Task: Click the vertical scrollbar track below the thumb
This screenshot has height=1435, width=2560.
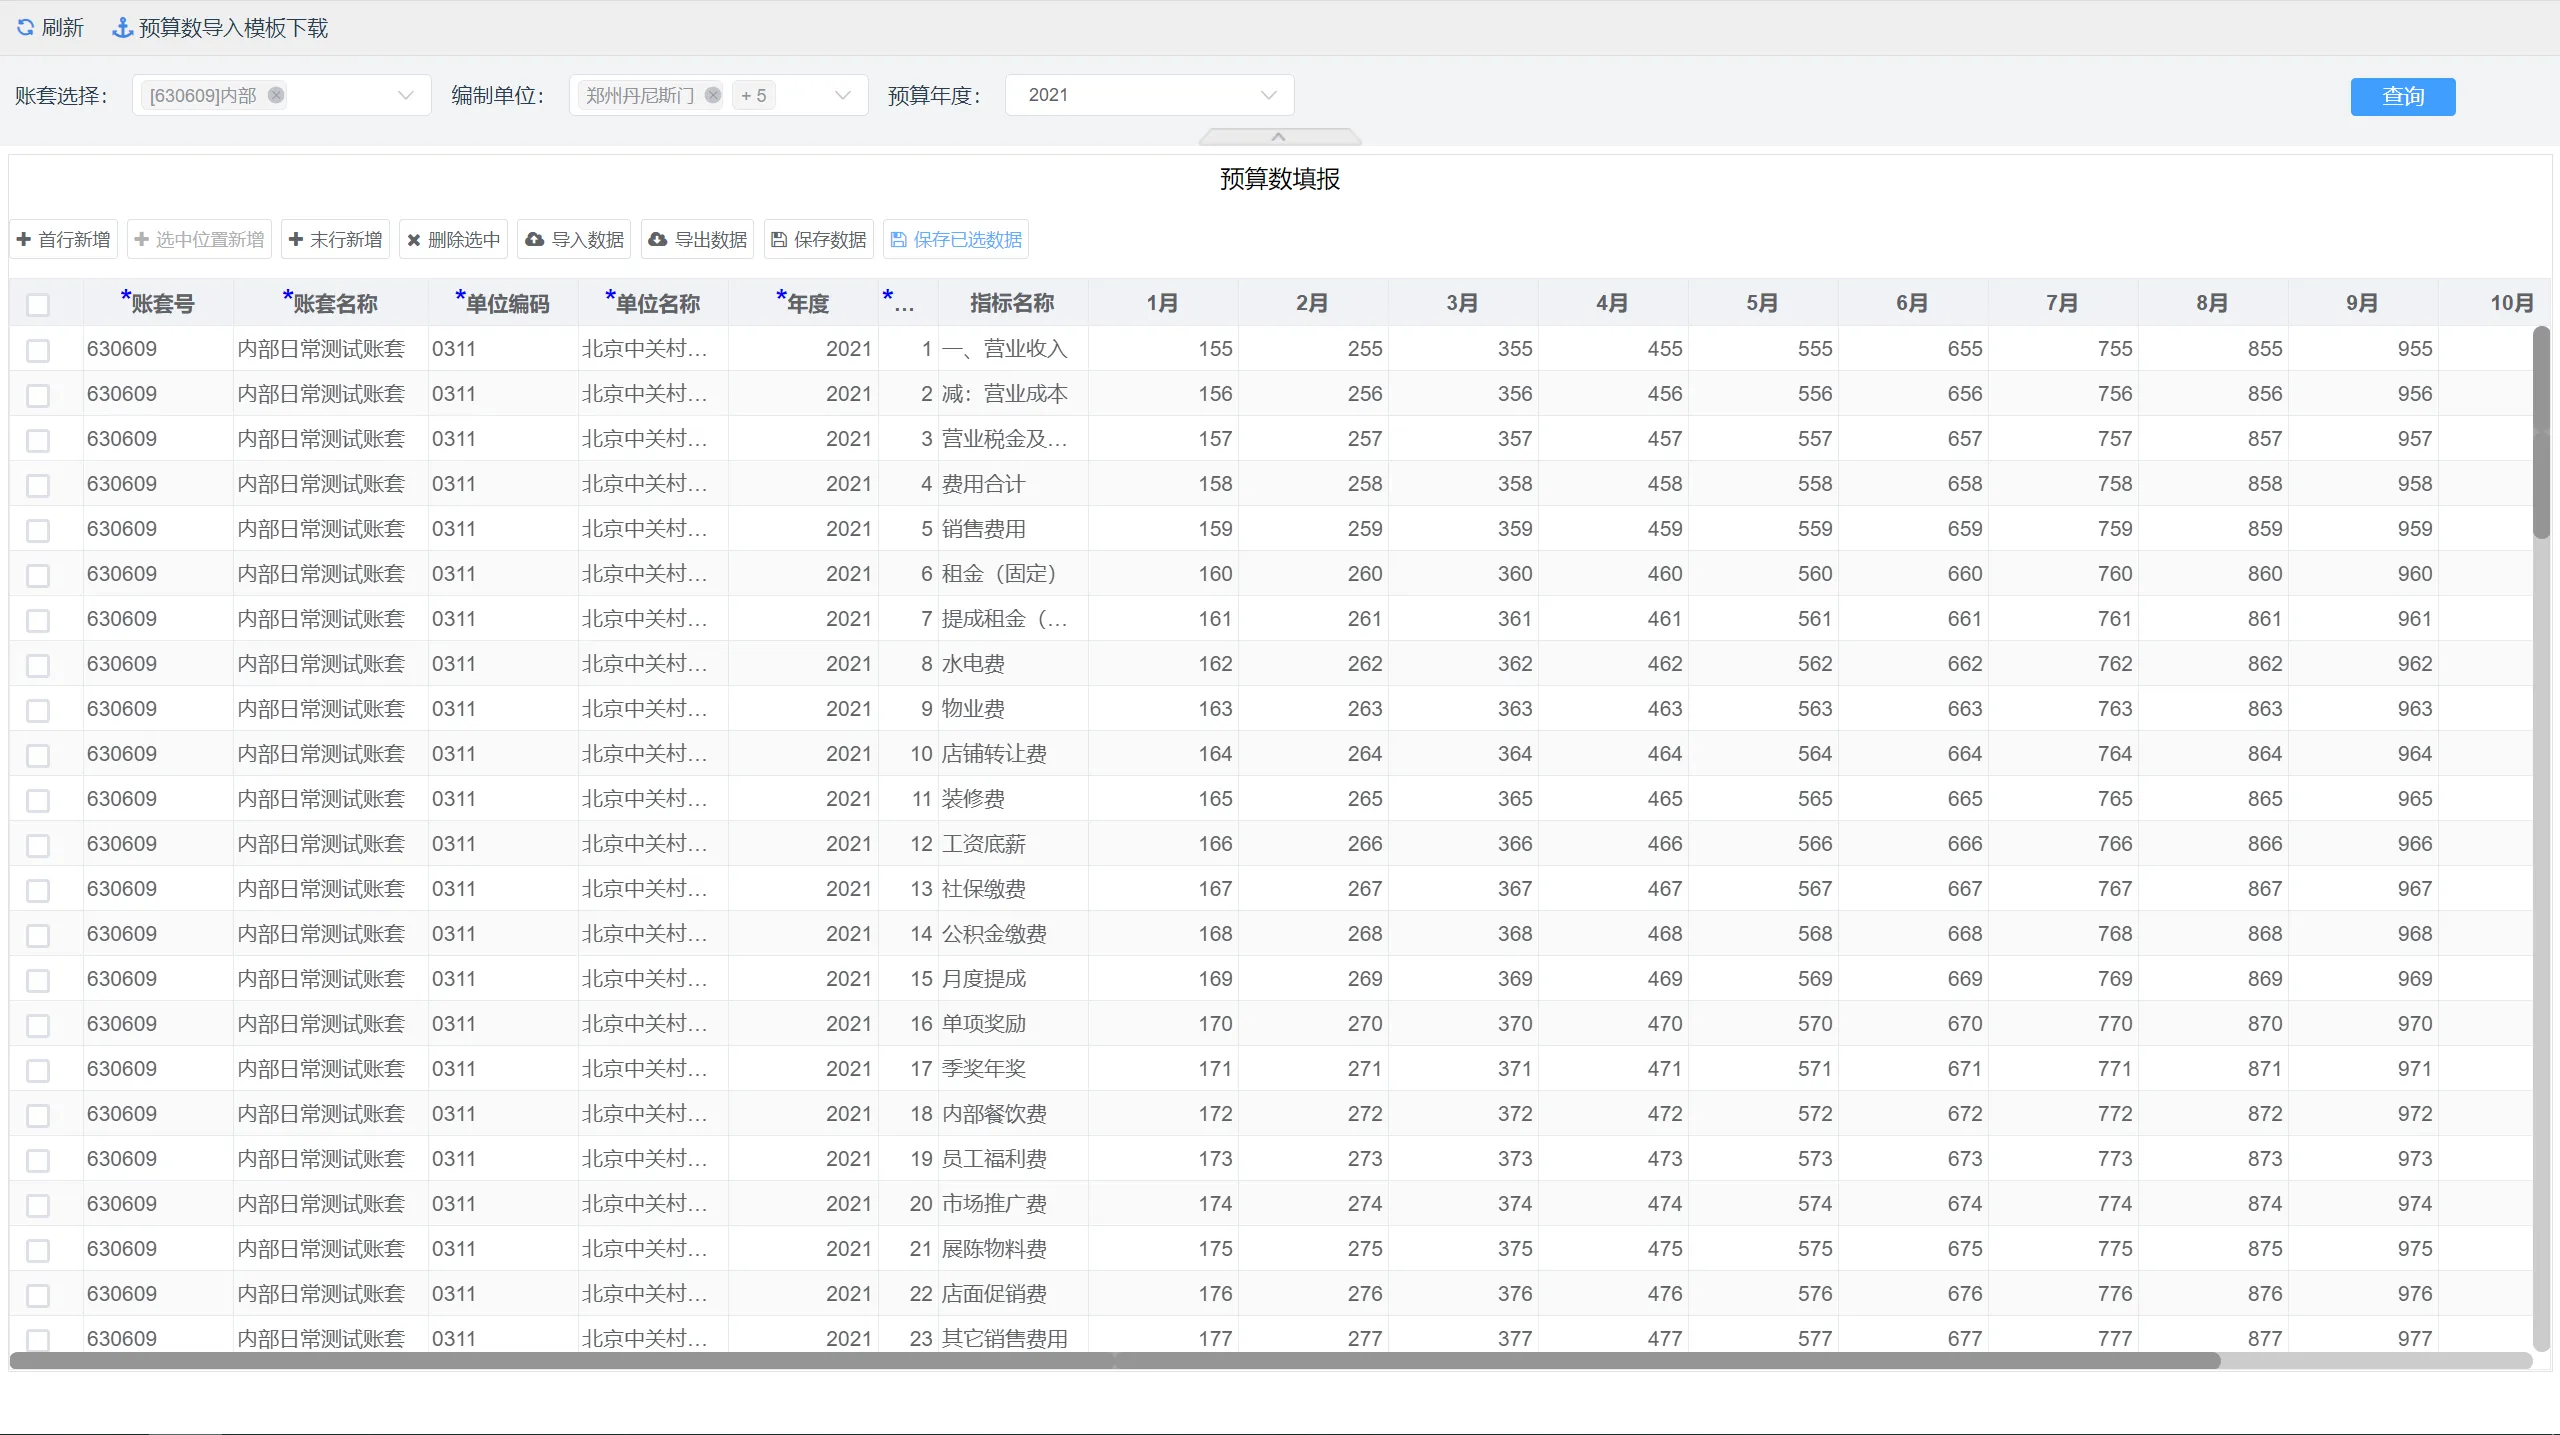Action: [2541, 945]
